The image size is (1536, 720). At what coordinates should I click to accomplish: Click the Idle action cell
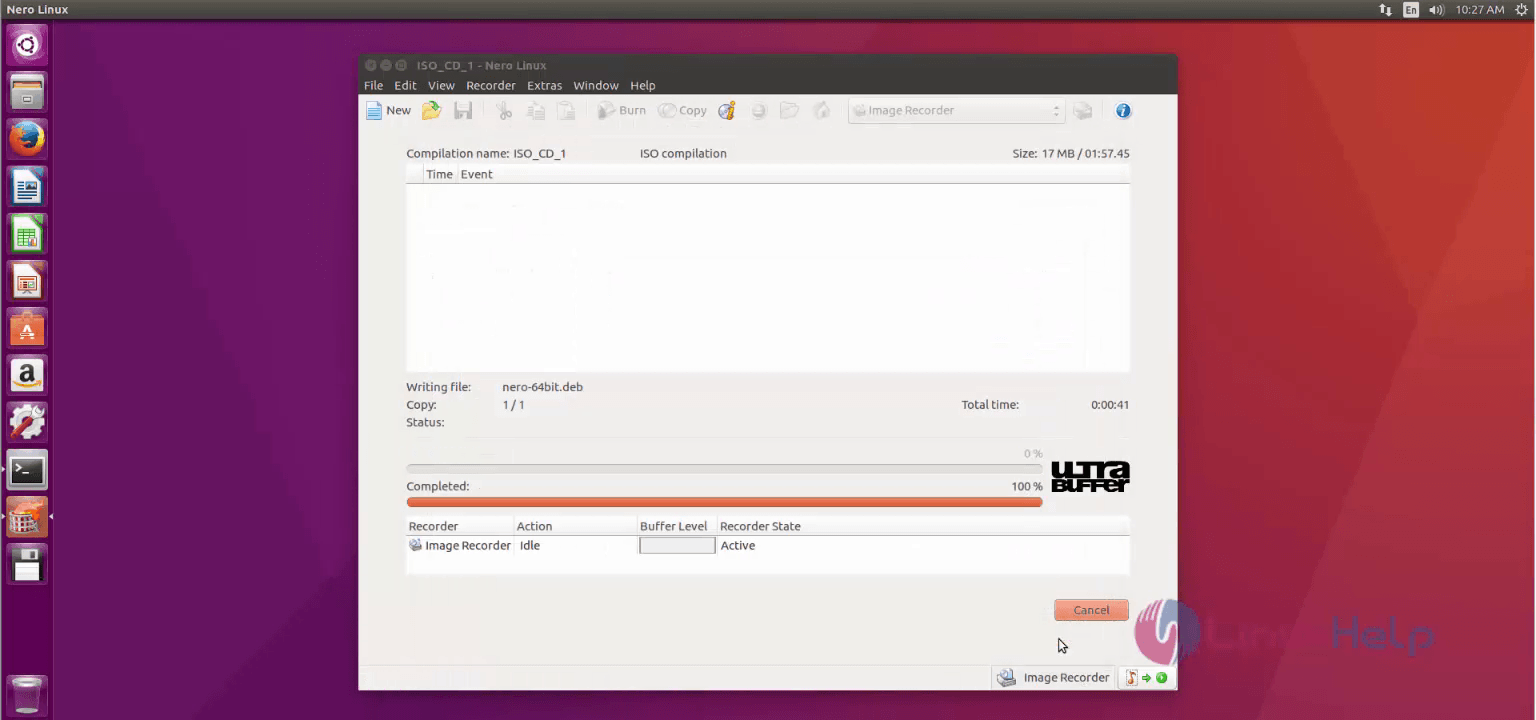click(530, 546)
